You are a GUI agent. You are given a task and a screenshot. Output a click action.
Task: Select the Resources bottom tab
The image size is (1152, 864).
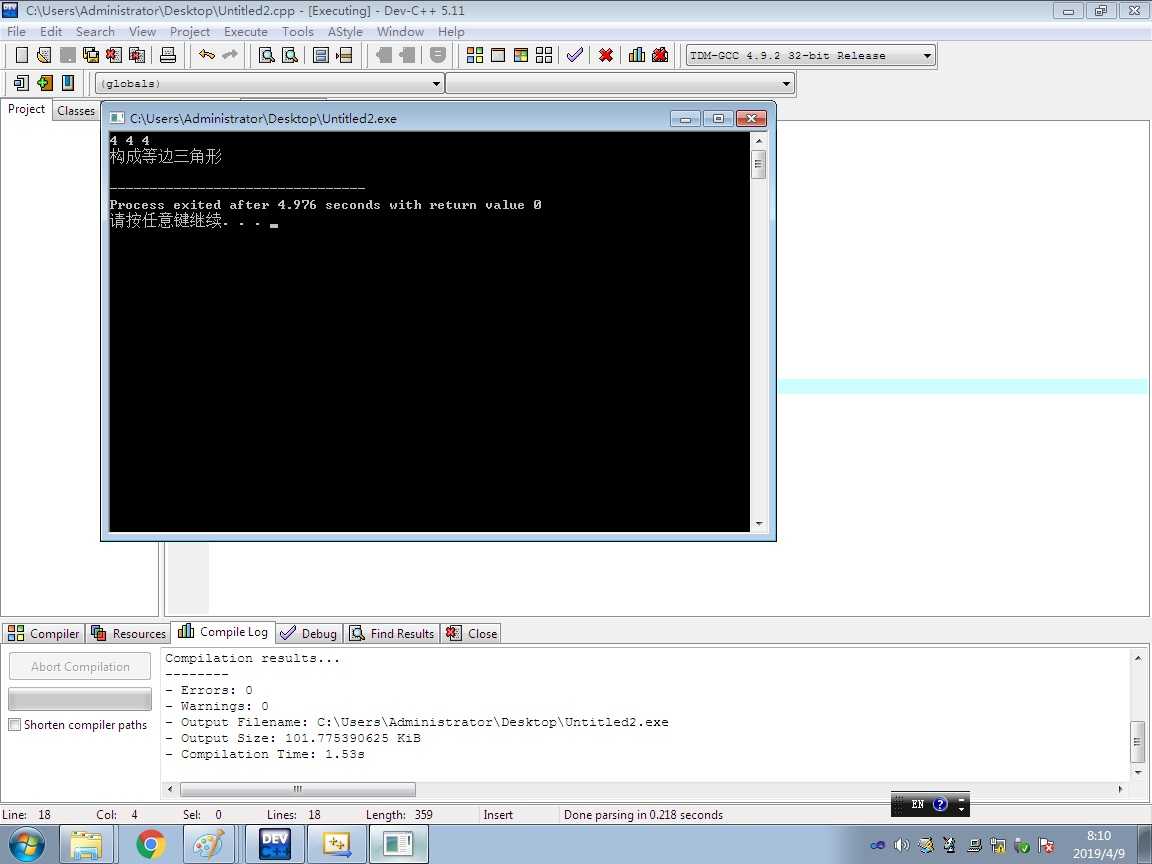(129, 633)
